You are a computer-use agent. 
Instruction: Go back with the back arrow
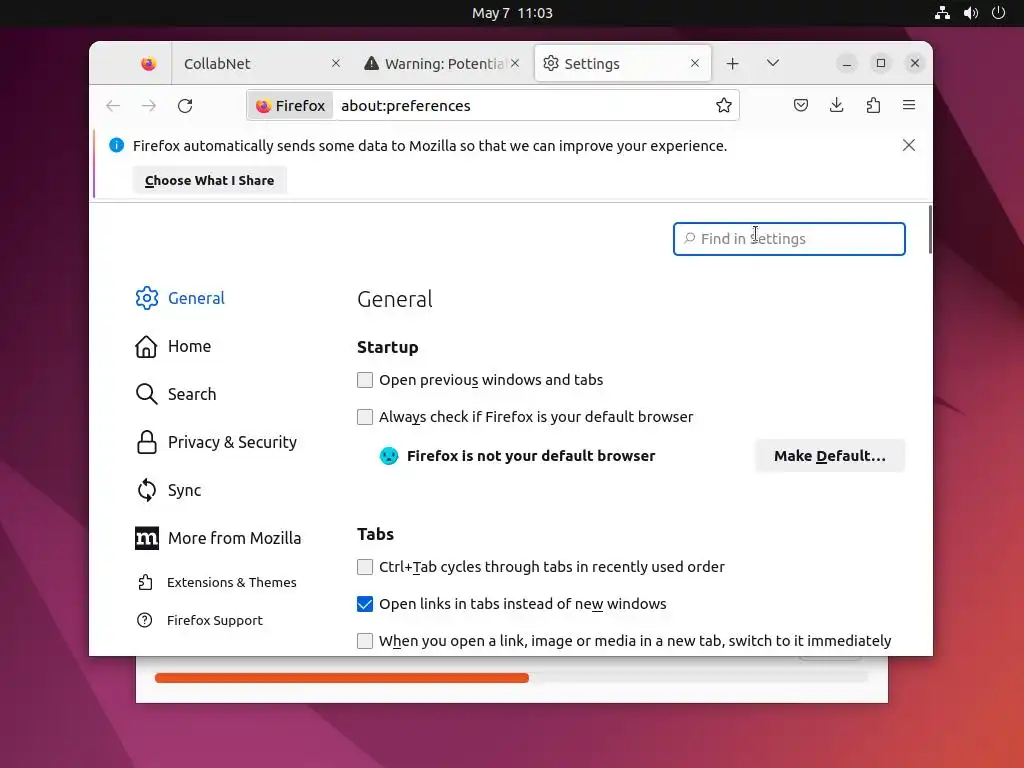(x=113, y=106)
